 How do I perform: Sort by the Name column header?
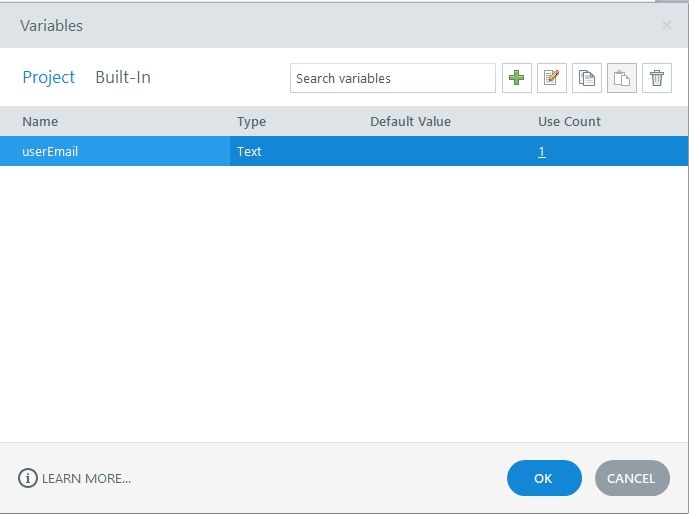pos(40,121)
